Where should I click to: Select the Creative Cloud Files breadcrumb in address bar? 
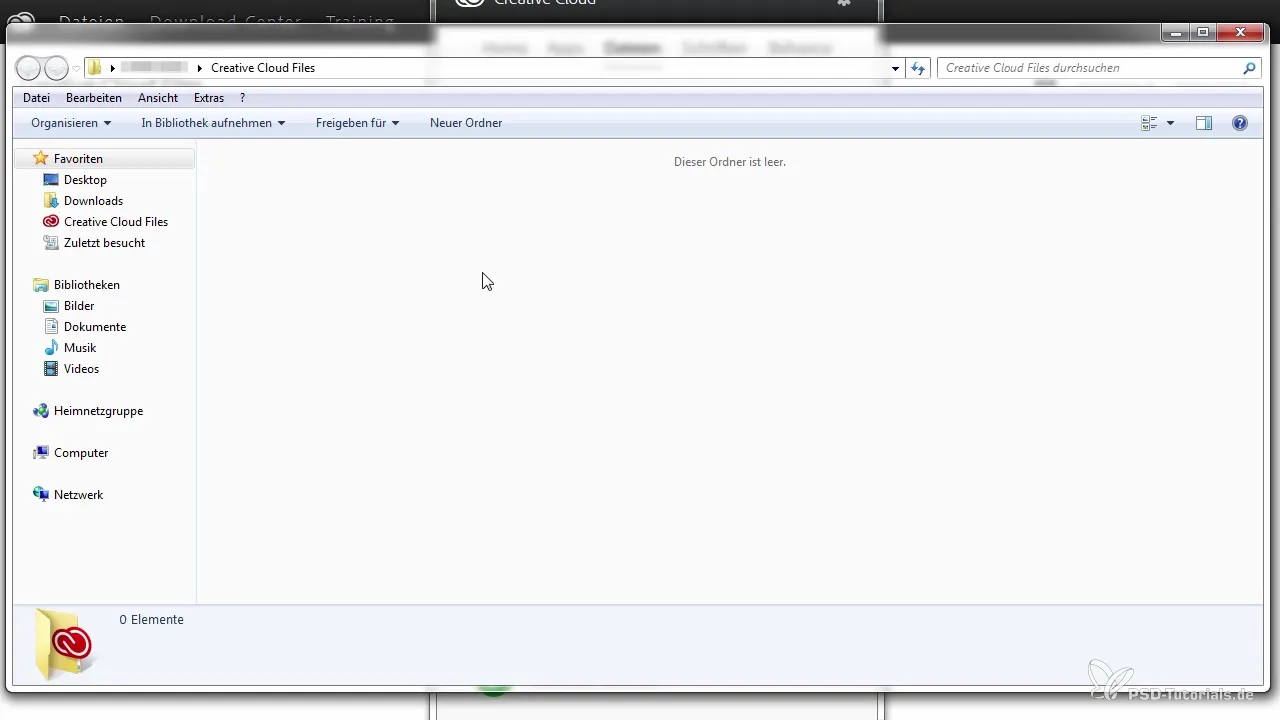tap(263, 68)
